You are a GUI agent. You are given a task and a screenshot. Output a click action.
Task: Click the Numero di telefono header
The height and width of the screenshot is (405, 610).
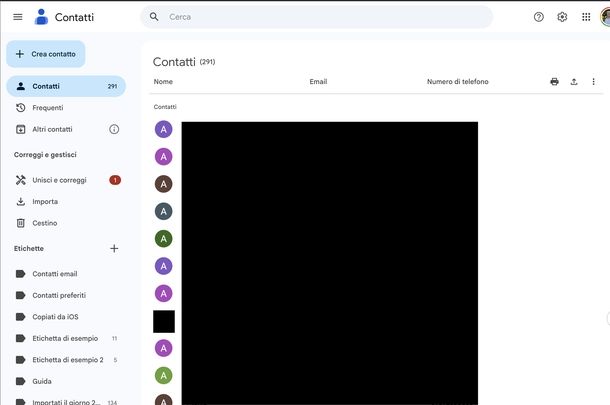coord(458,82)
